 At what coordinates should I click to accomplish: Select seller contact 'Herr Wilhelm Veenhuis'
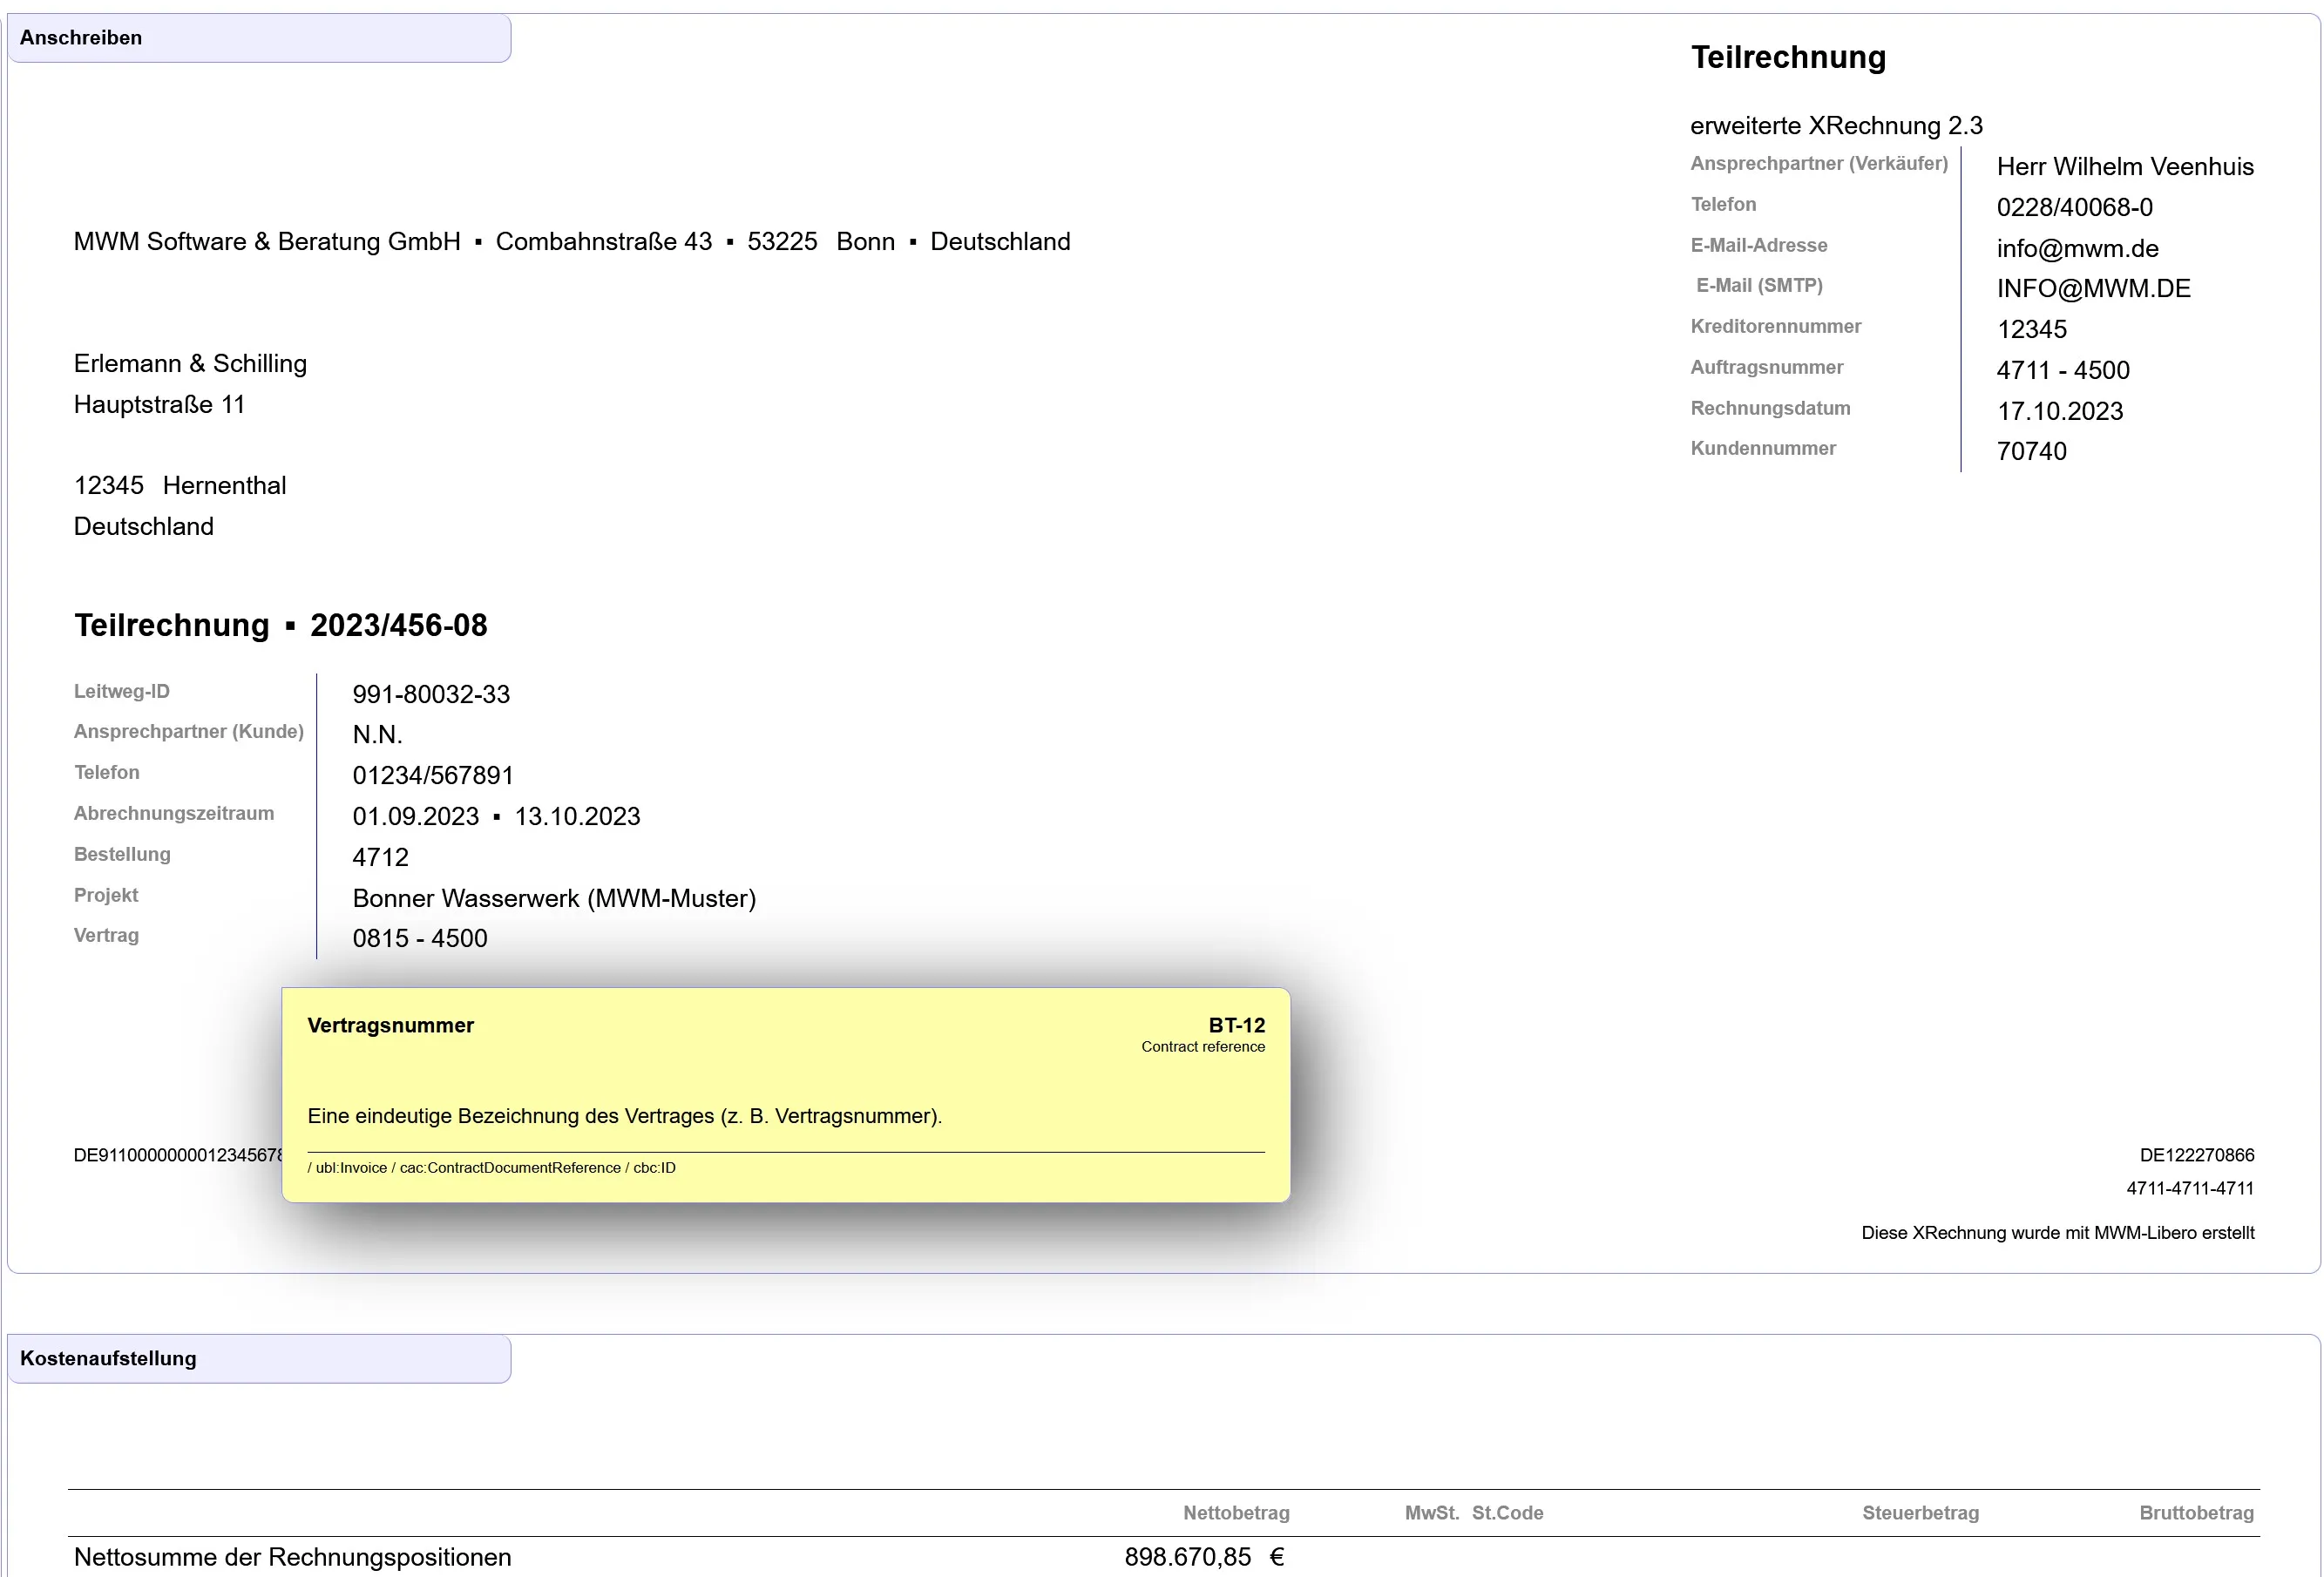pyautogui.click(x=2125, y=167)
